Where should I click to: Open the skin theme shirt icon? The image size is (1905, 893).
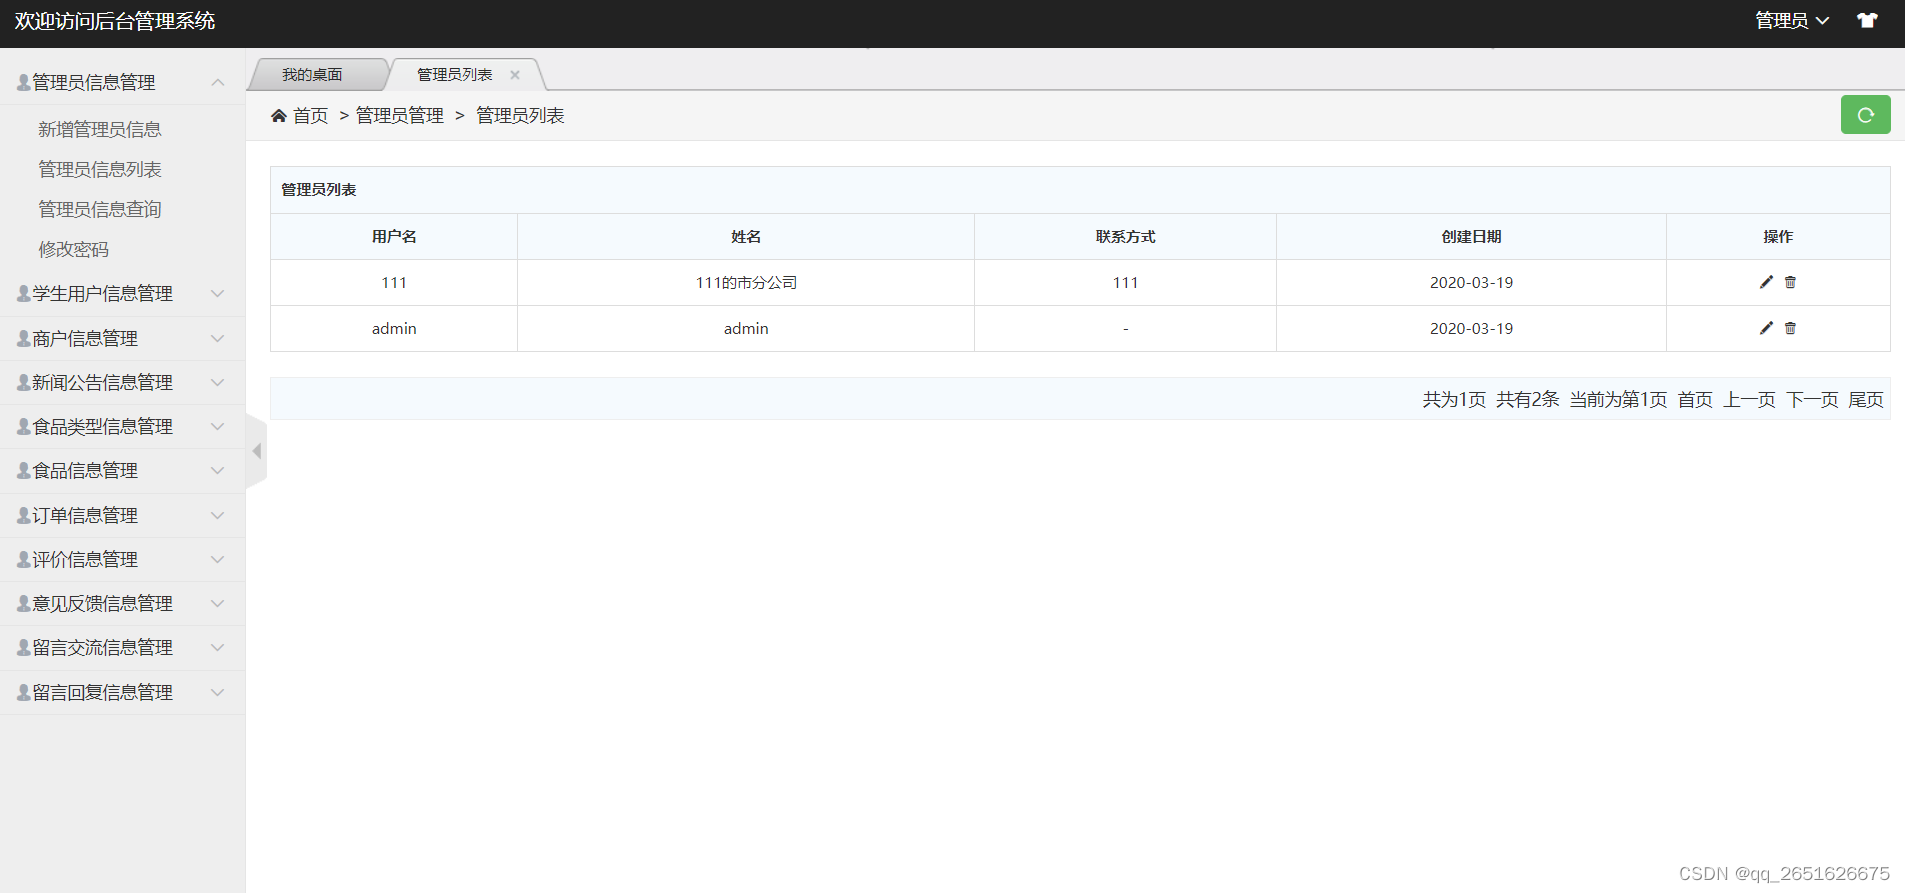(x=1867, y=20)
